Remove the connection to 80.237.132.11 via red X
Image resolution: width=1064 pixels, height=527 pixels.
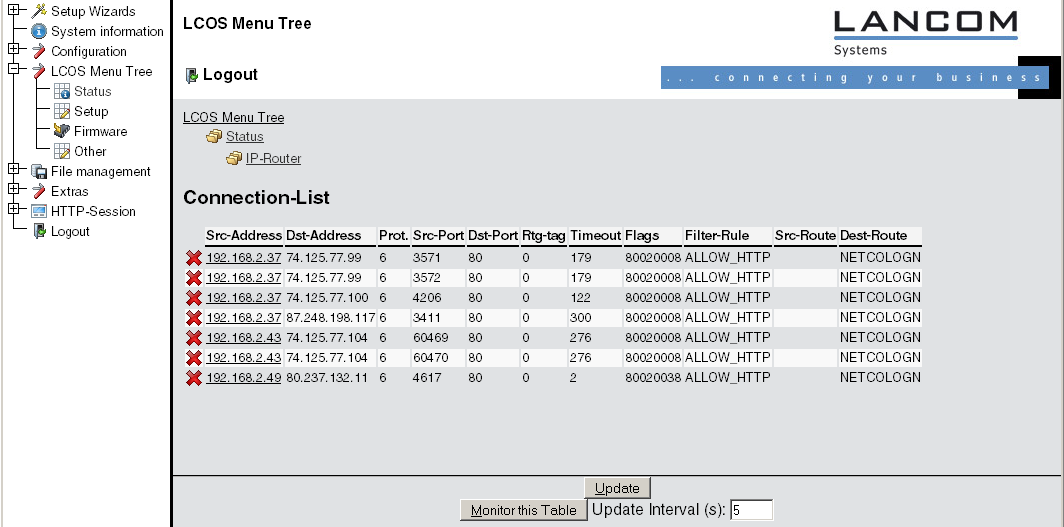point(193,378)
